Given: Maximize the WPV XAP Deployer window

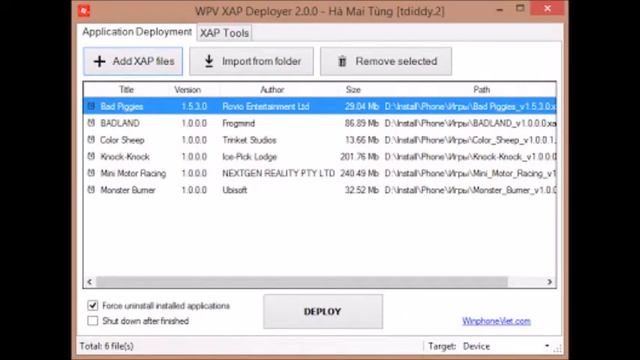Looking at the screenshot, I should pos(520,8).
